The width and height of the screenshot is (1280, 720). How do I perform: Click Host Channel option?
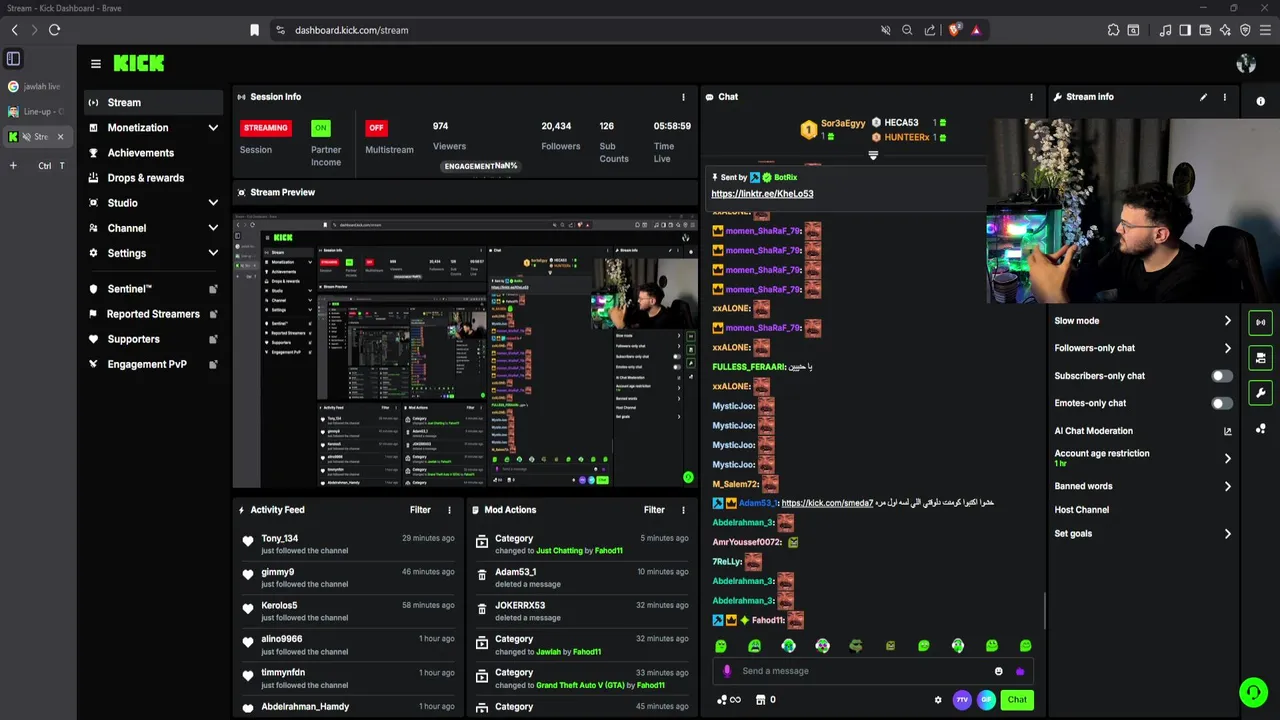tap(1081, 510)
